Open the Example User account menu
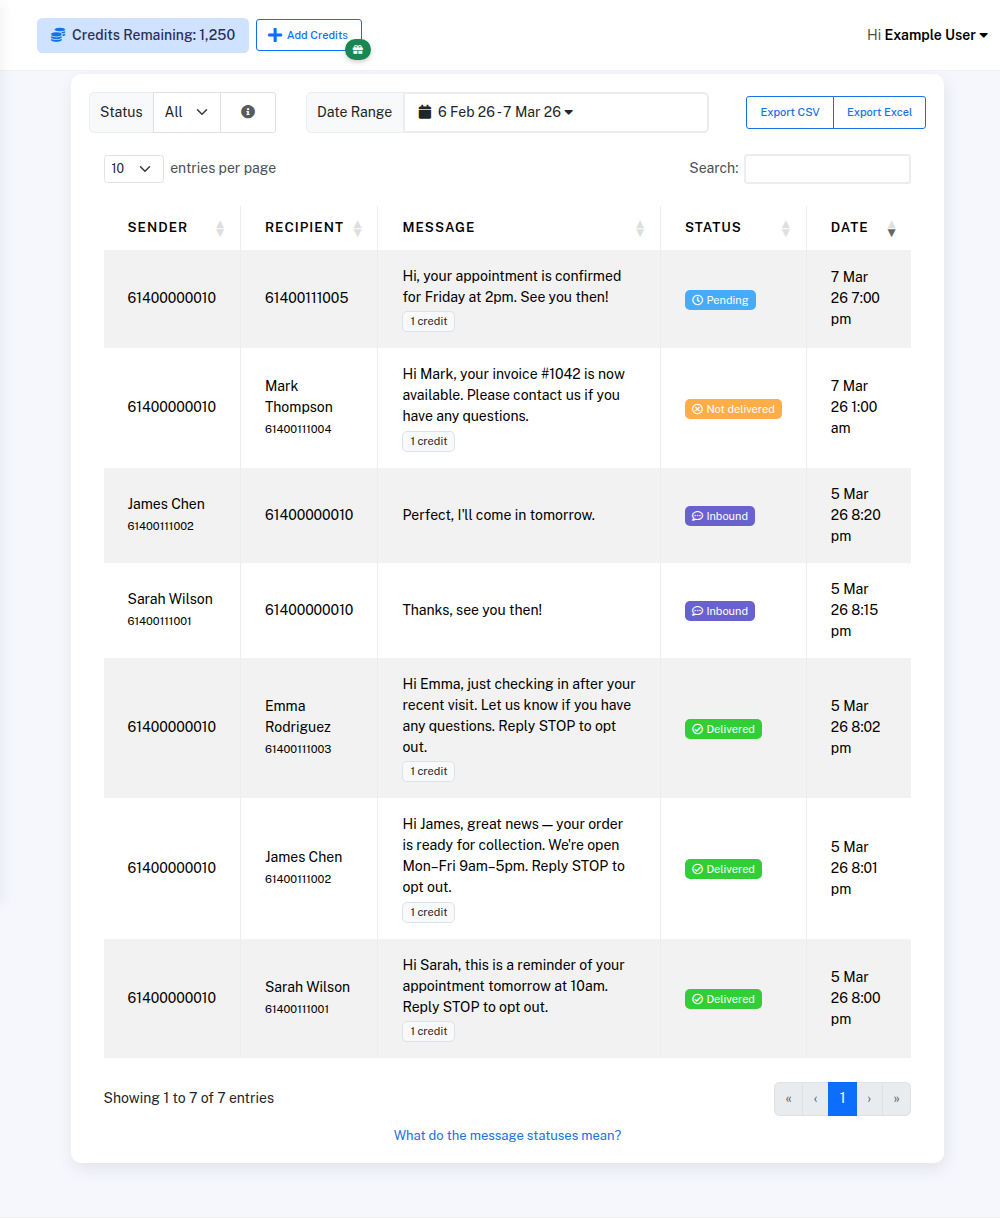This screenshot has height=1218, width=1000. click(927, 35)
